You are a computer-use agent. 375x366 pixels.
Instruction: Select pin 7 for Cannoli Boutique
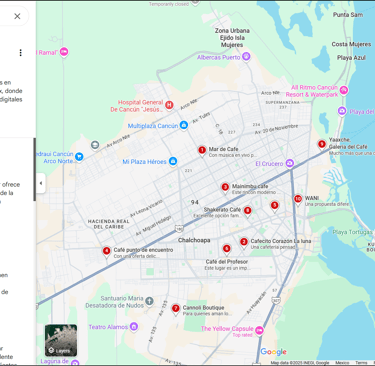point(176,309)
